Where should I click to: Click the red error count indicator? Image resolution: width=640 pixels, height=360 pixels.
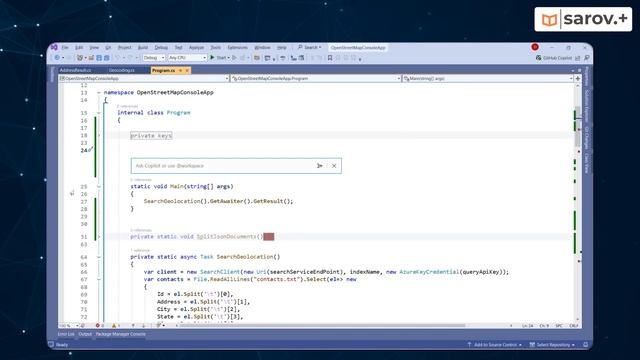point(99,326)
